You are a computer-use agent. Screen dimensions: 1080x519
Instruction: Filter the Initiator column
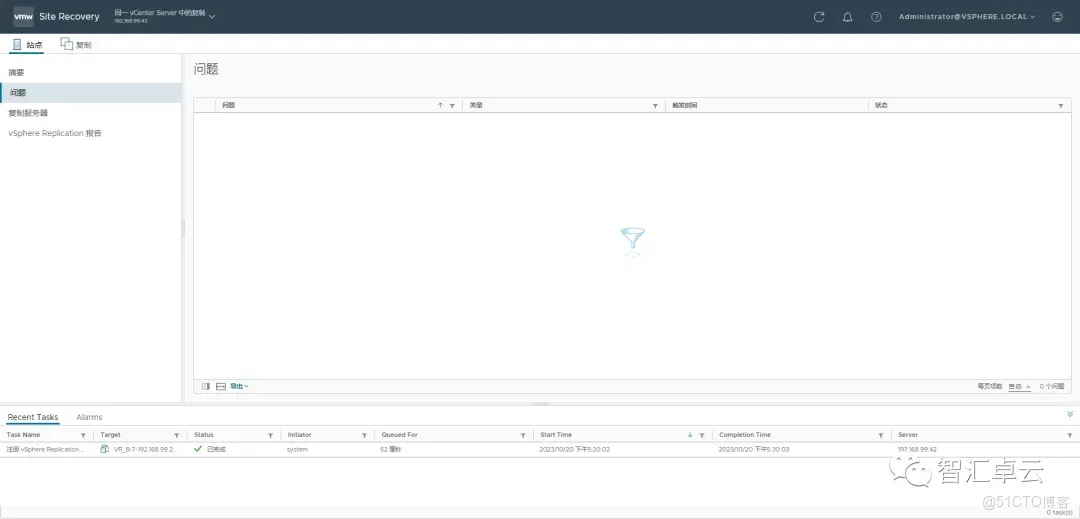click(x=364, y=435)
